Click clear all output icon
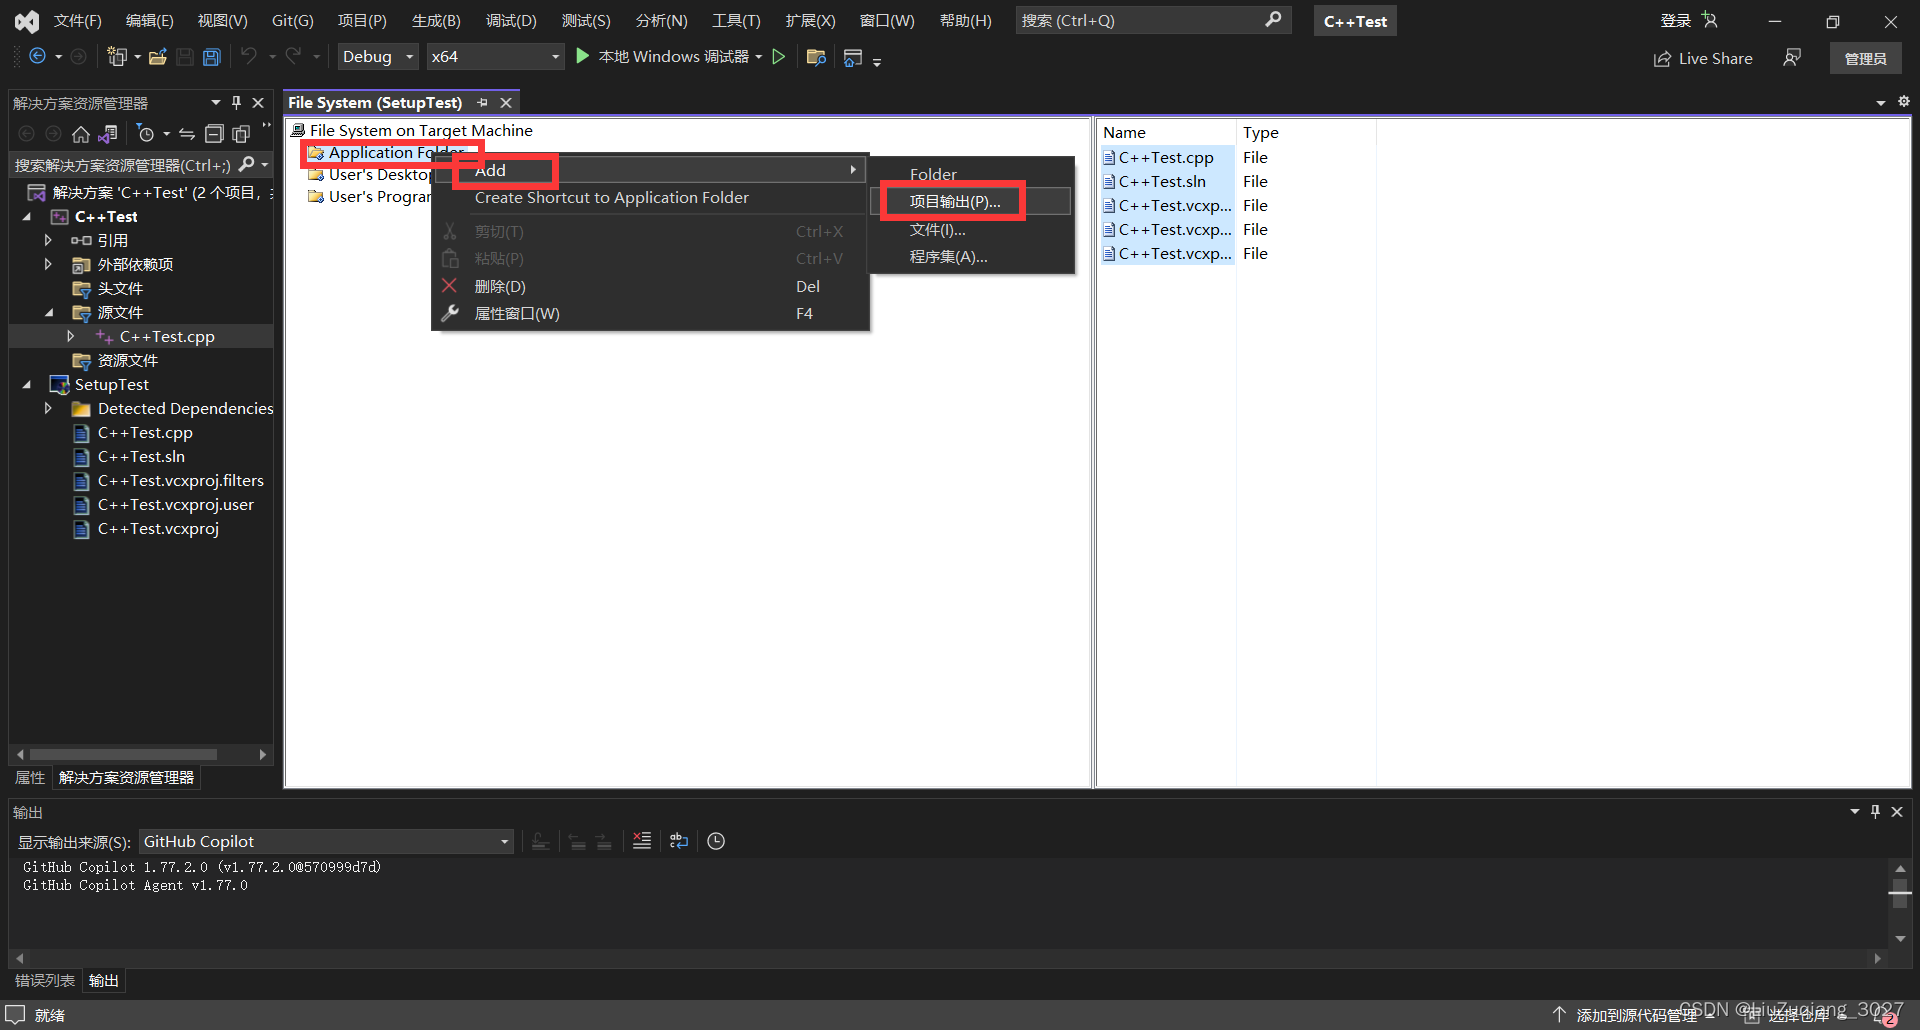 pos(642,841)
